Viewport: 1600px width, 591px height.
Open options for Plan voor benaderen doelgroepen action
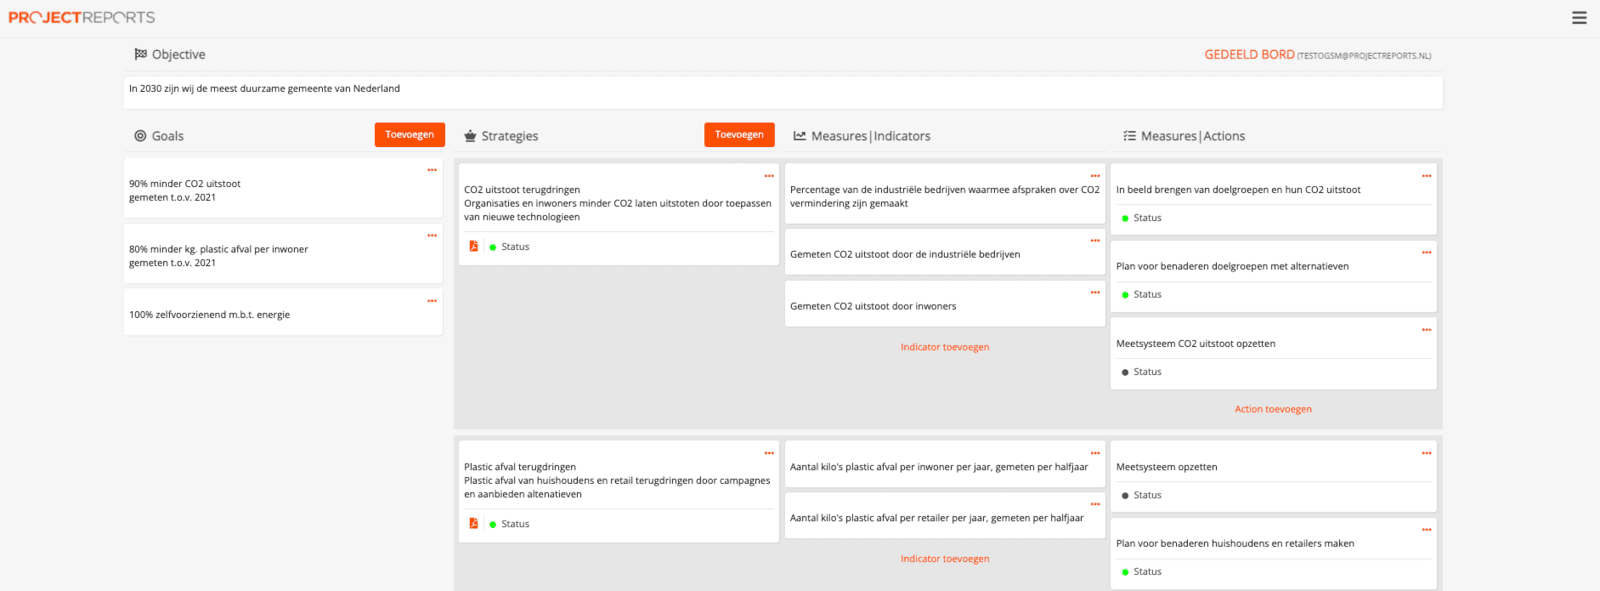[x=1427, y=253]
